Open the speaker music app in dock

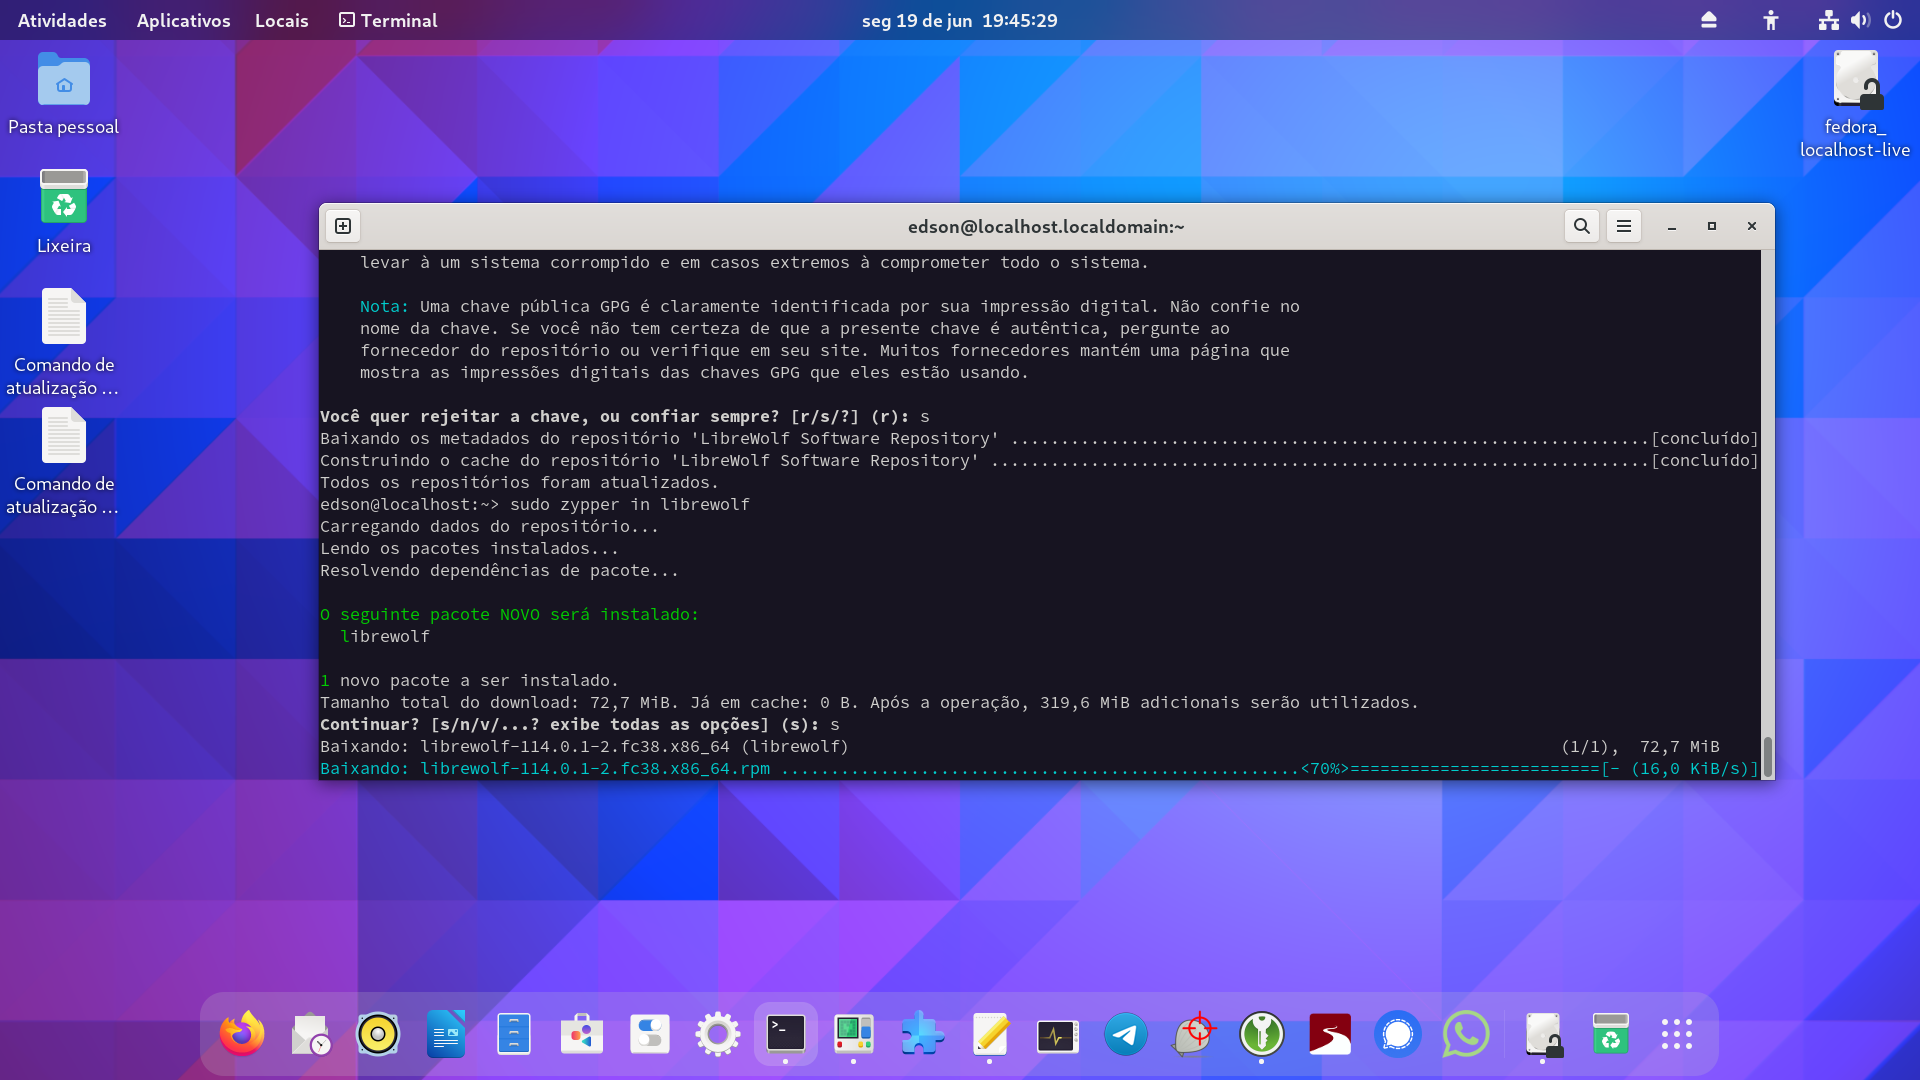click(378, 1034)
